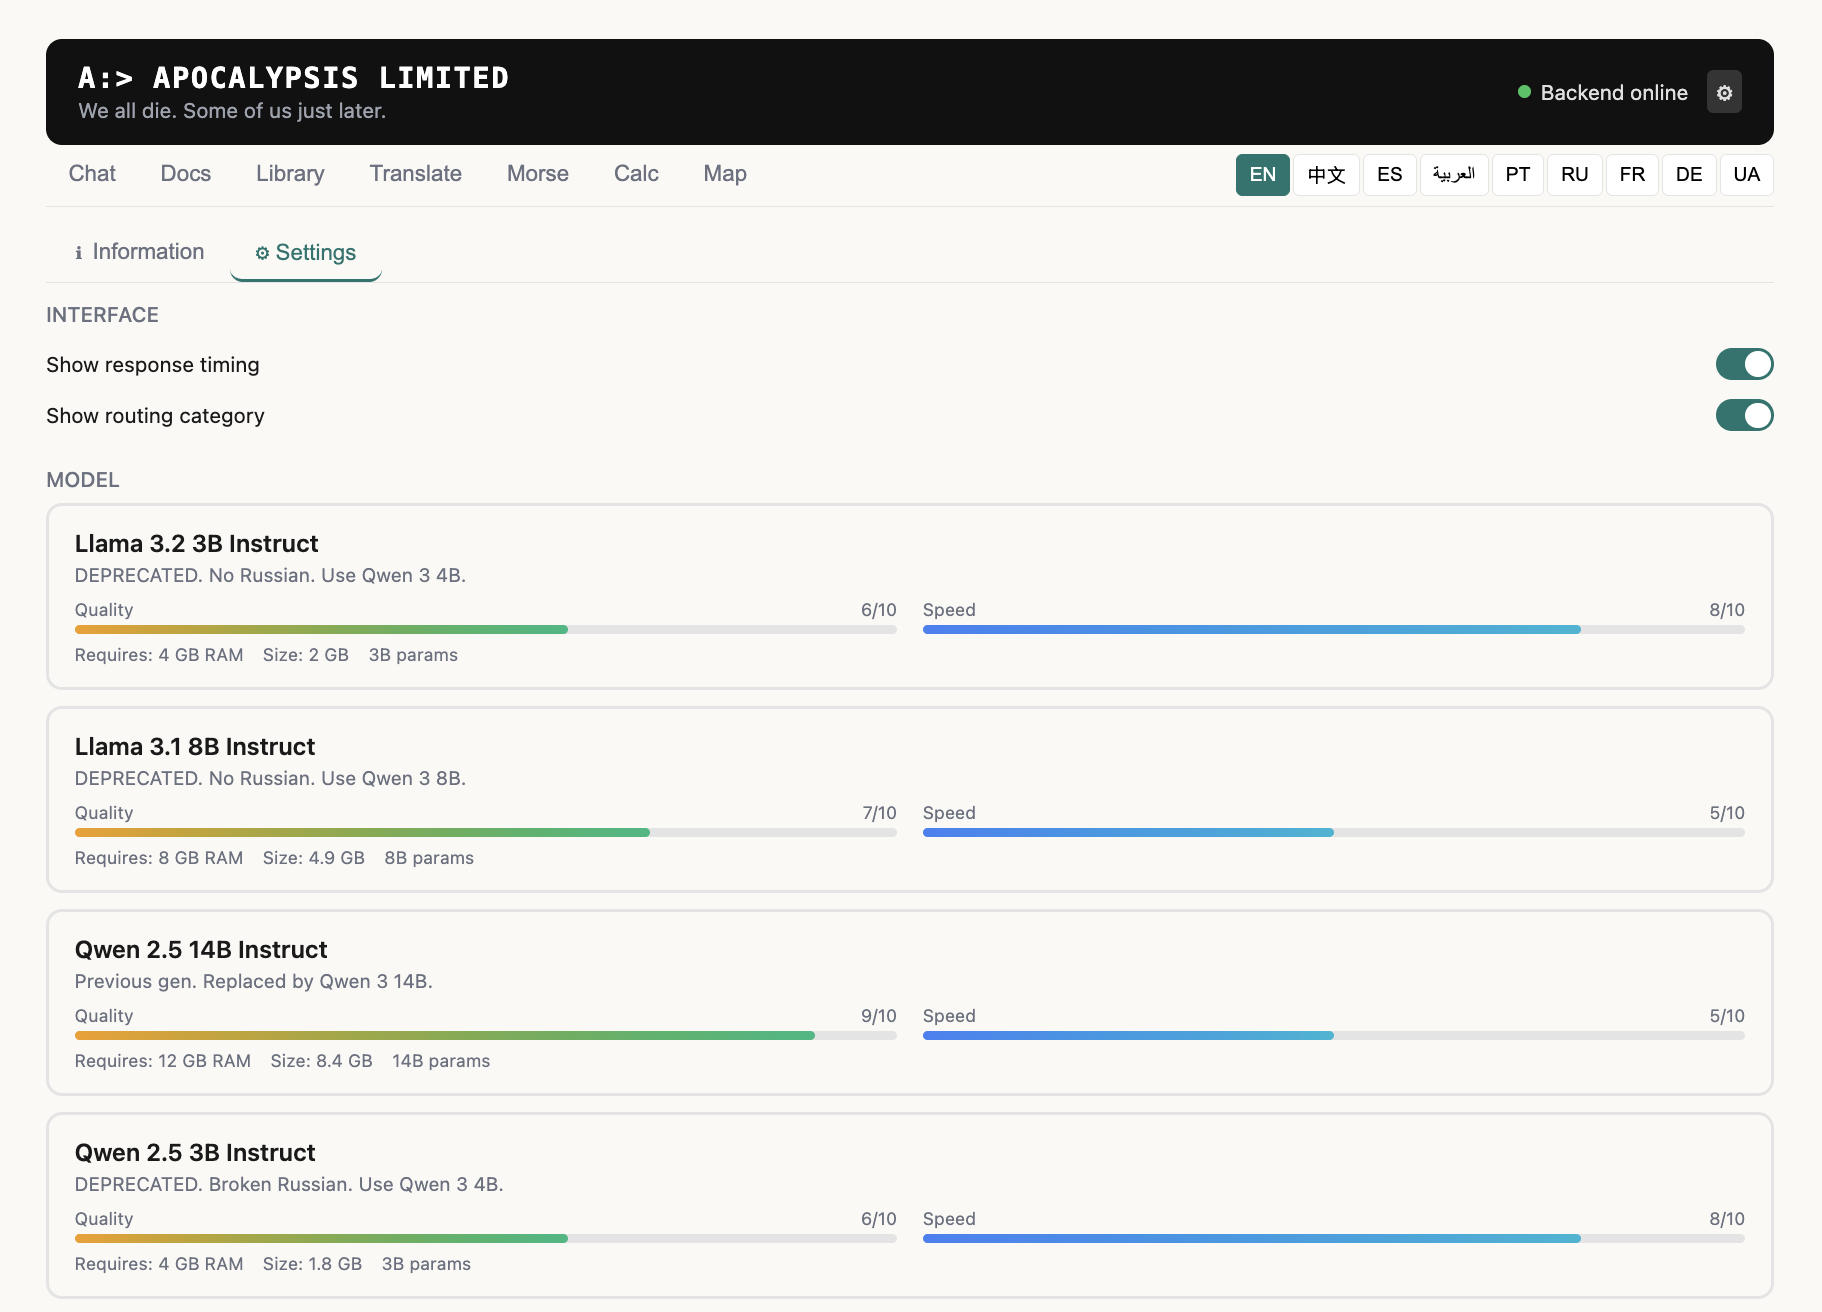Click the info icon beside Information
1822x1312 pixels.
pyautogui.click(x=78, y=252)
